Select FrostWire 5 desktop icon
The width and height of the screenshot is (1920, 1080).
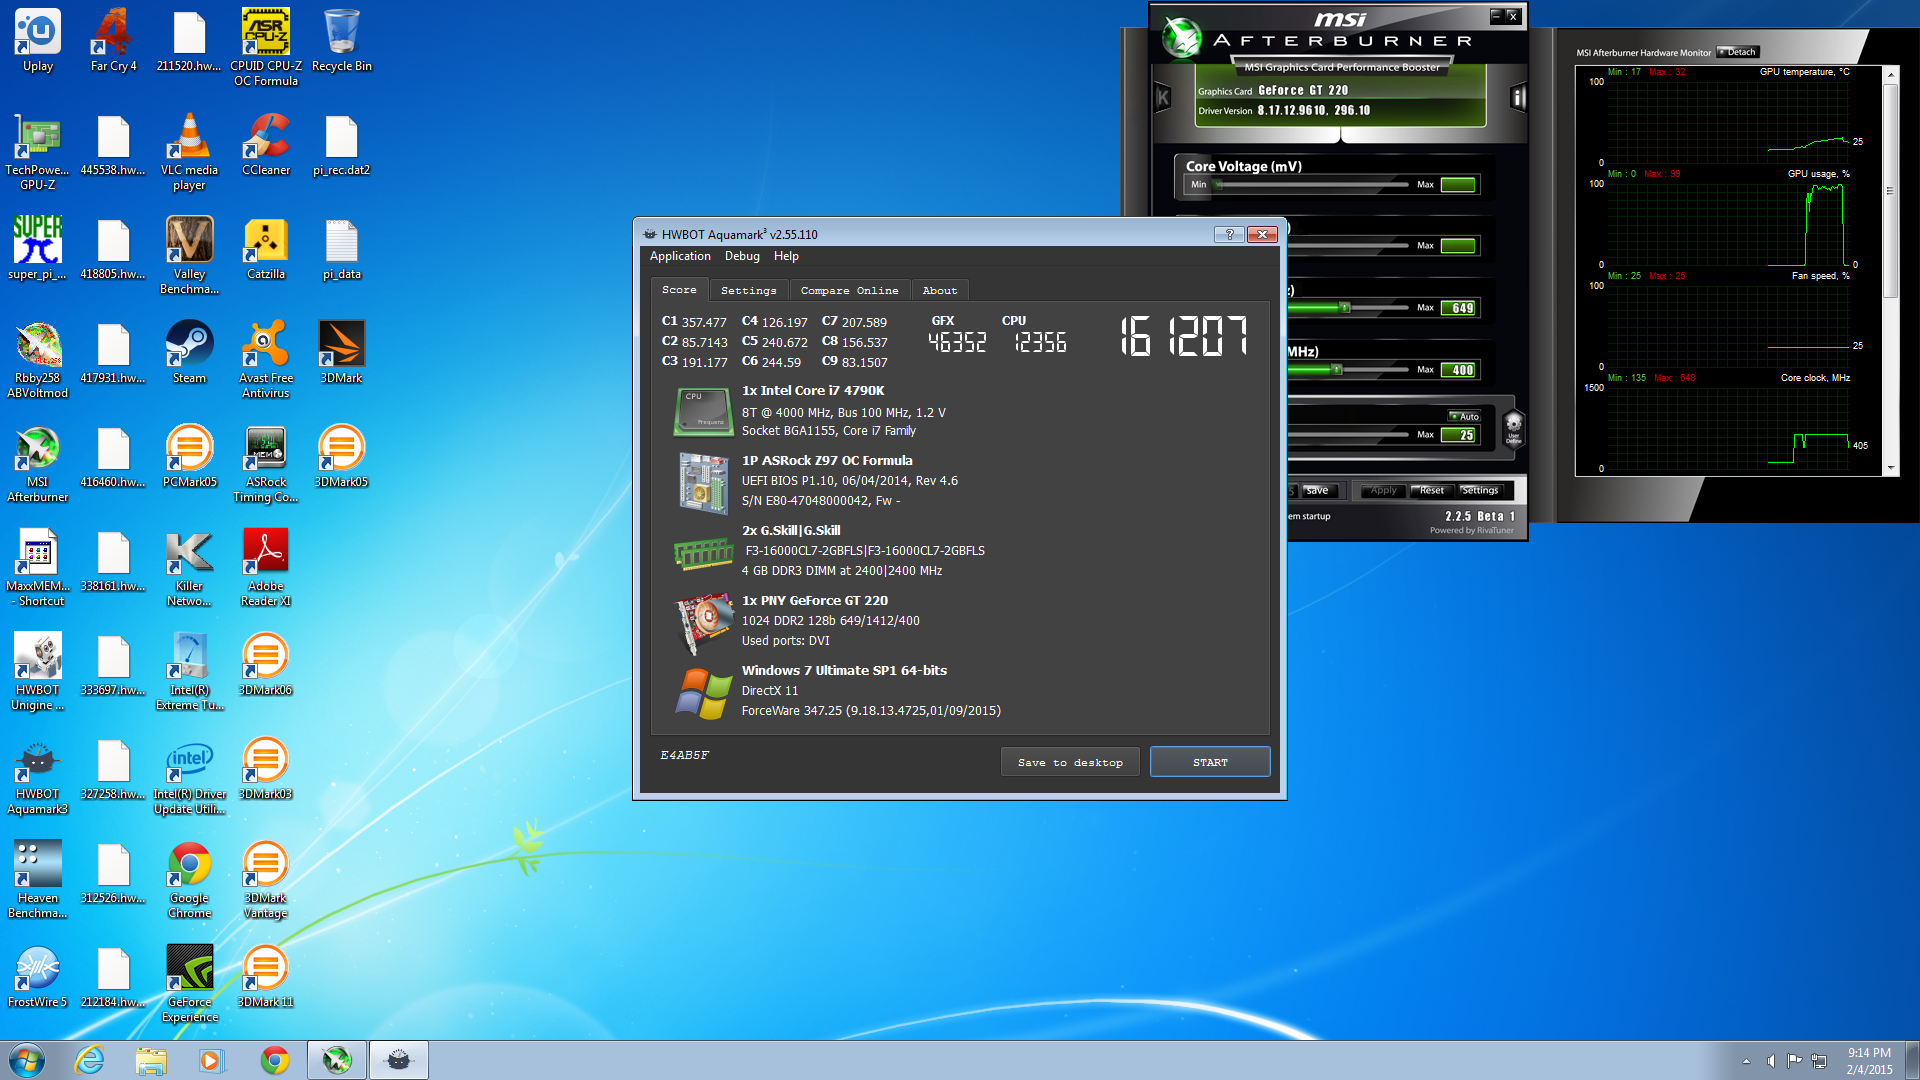pyautogui.click(x=38, y=977)
